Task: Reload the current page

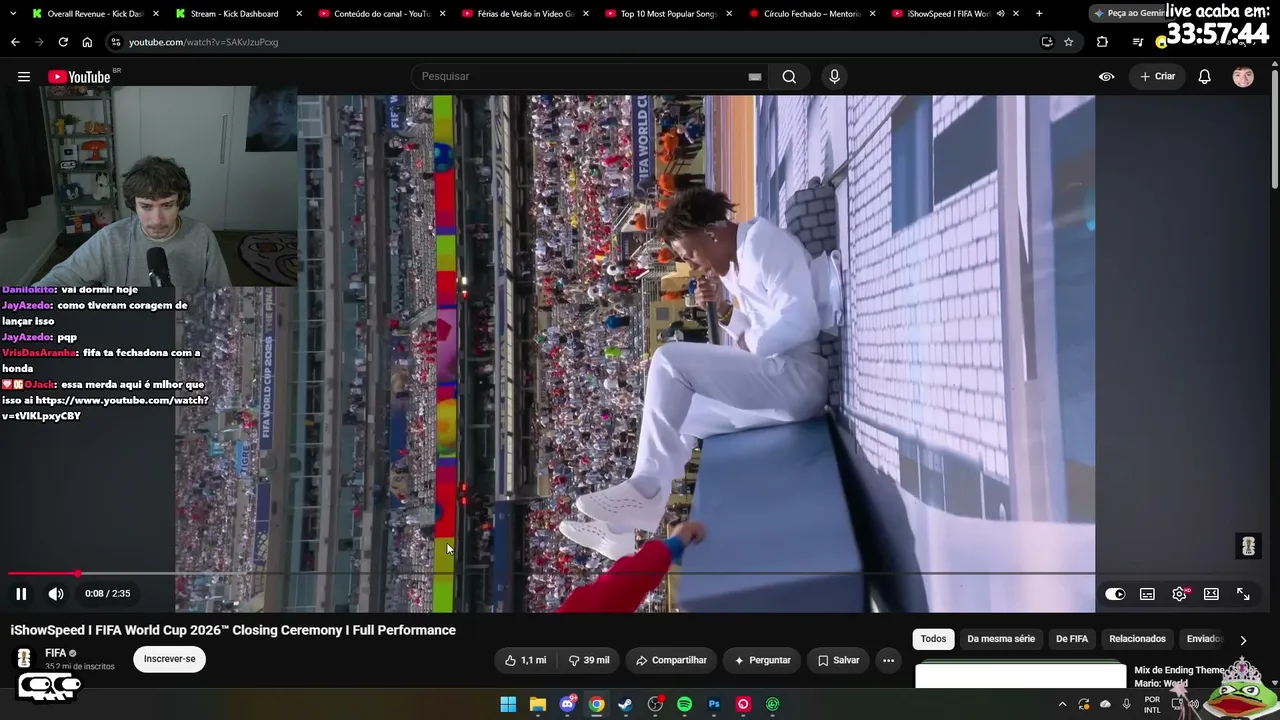Action: pyautogui.click(x=63, y=42)
